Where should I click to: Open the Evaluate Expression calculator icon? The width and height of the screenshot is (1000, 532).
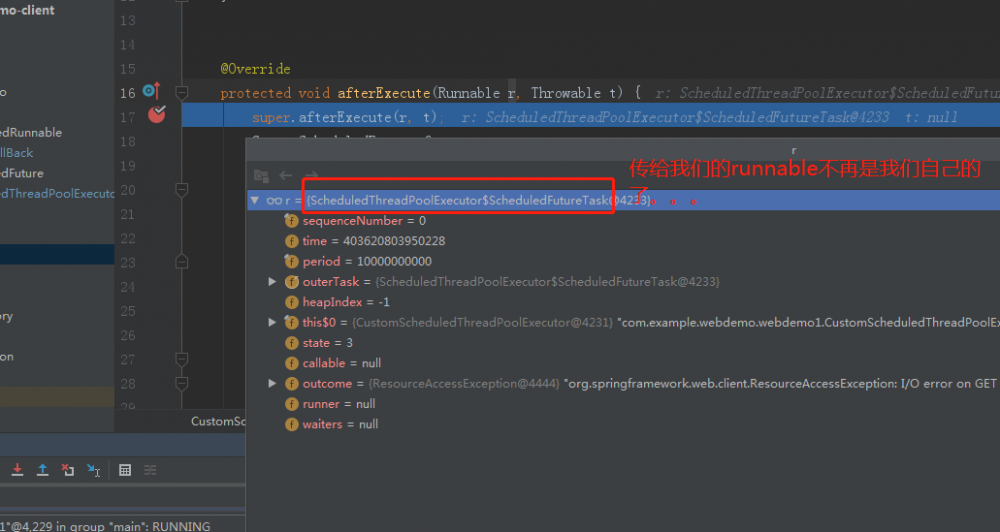[125, 470]
